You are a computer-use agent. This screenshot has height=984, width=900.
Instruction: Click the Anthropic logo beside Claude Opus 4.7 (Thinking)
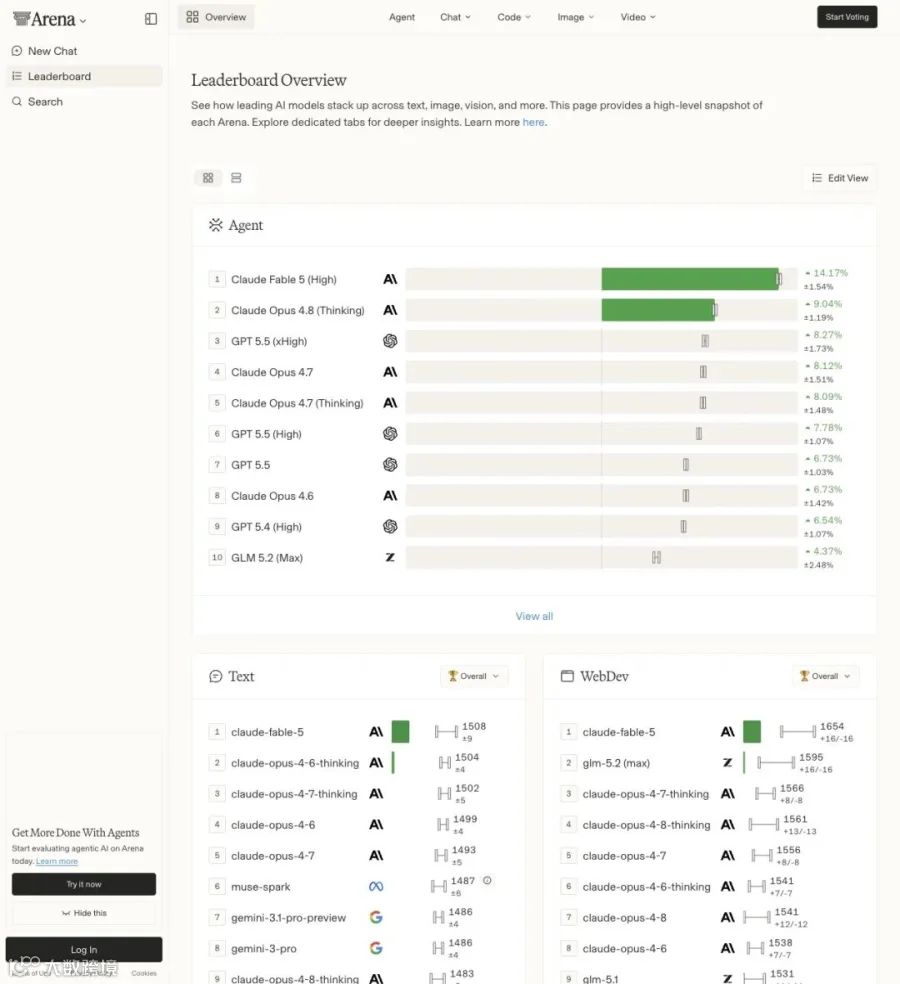click(390, 403)
